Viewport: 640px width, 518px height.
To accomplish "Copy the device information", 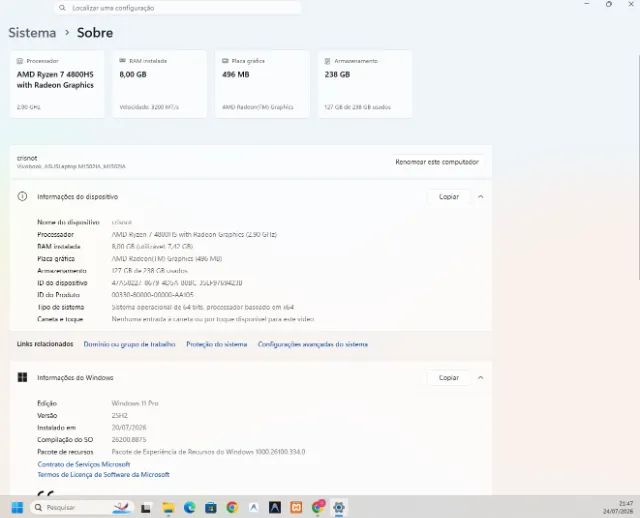I will (449, 196).
